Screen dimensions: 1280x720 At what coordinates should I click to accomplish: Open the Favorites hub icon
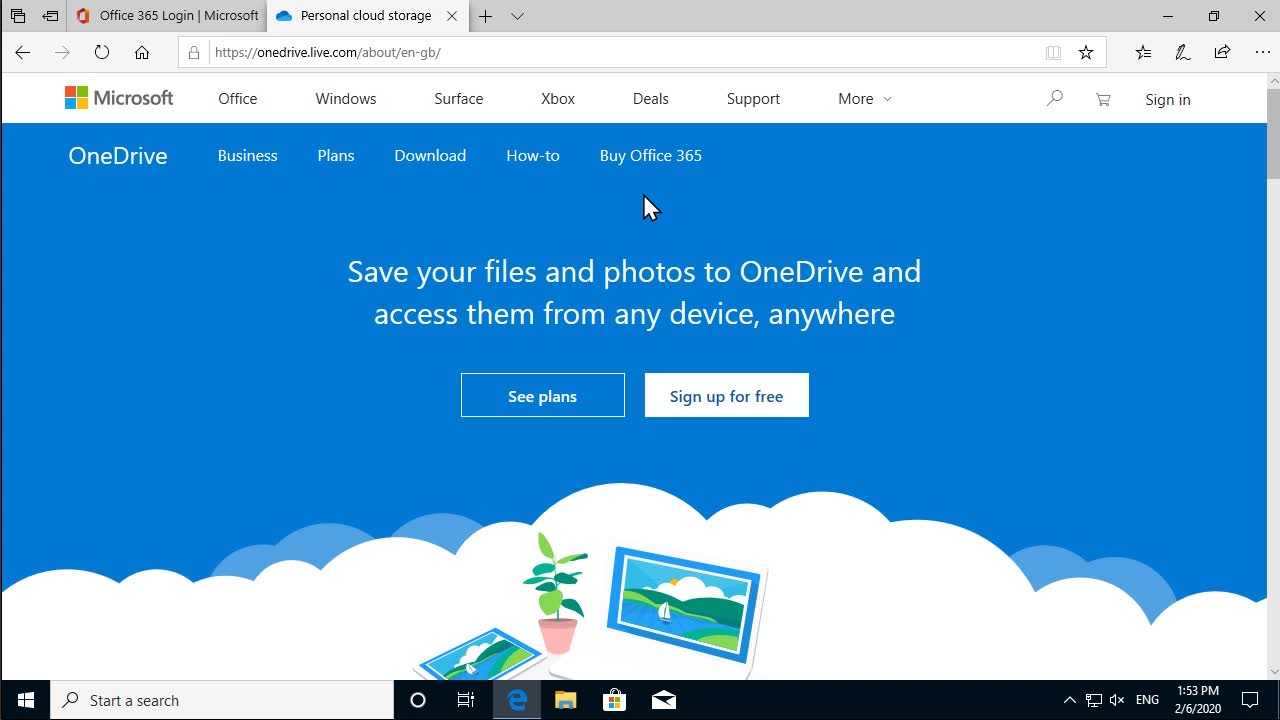[1143, 53]
